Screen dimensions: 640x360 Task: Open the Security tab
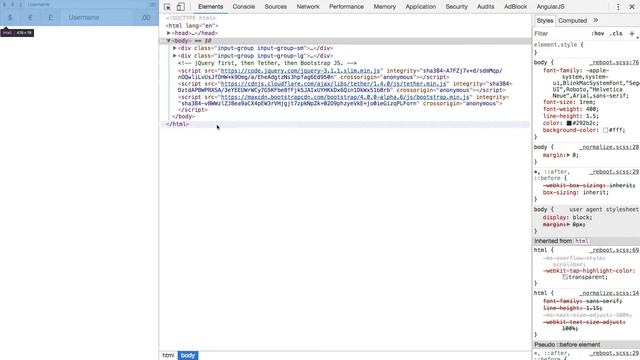tap(456, 7)
